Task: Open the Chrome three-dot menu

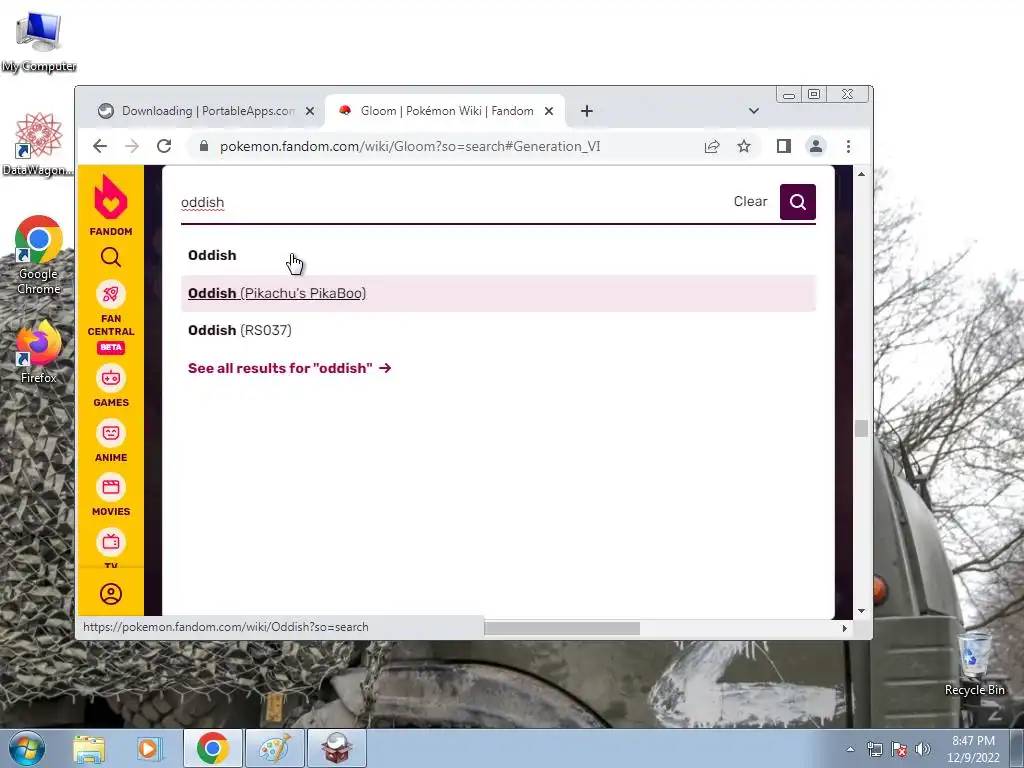Action: pyautogui.click(x=848, y=146)
